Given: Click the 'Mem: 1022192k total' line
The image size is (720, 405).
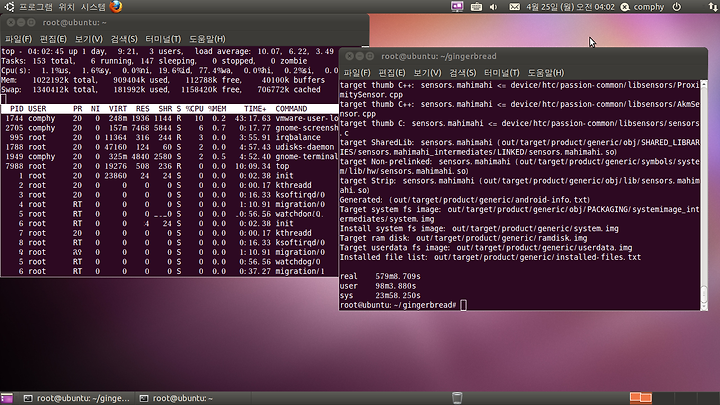Looking at the screenshot, I should point(163,80).
